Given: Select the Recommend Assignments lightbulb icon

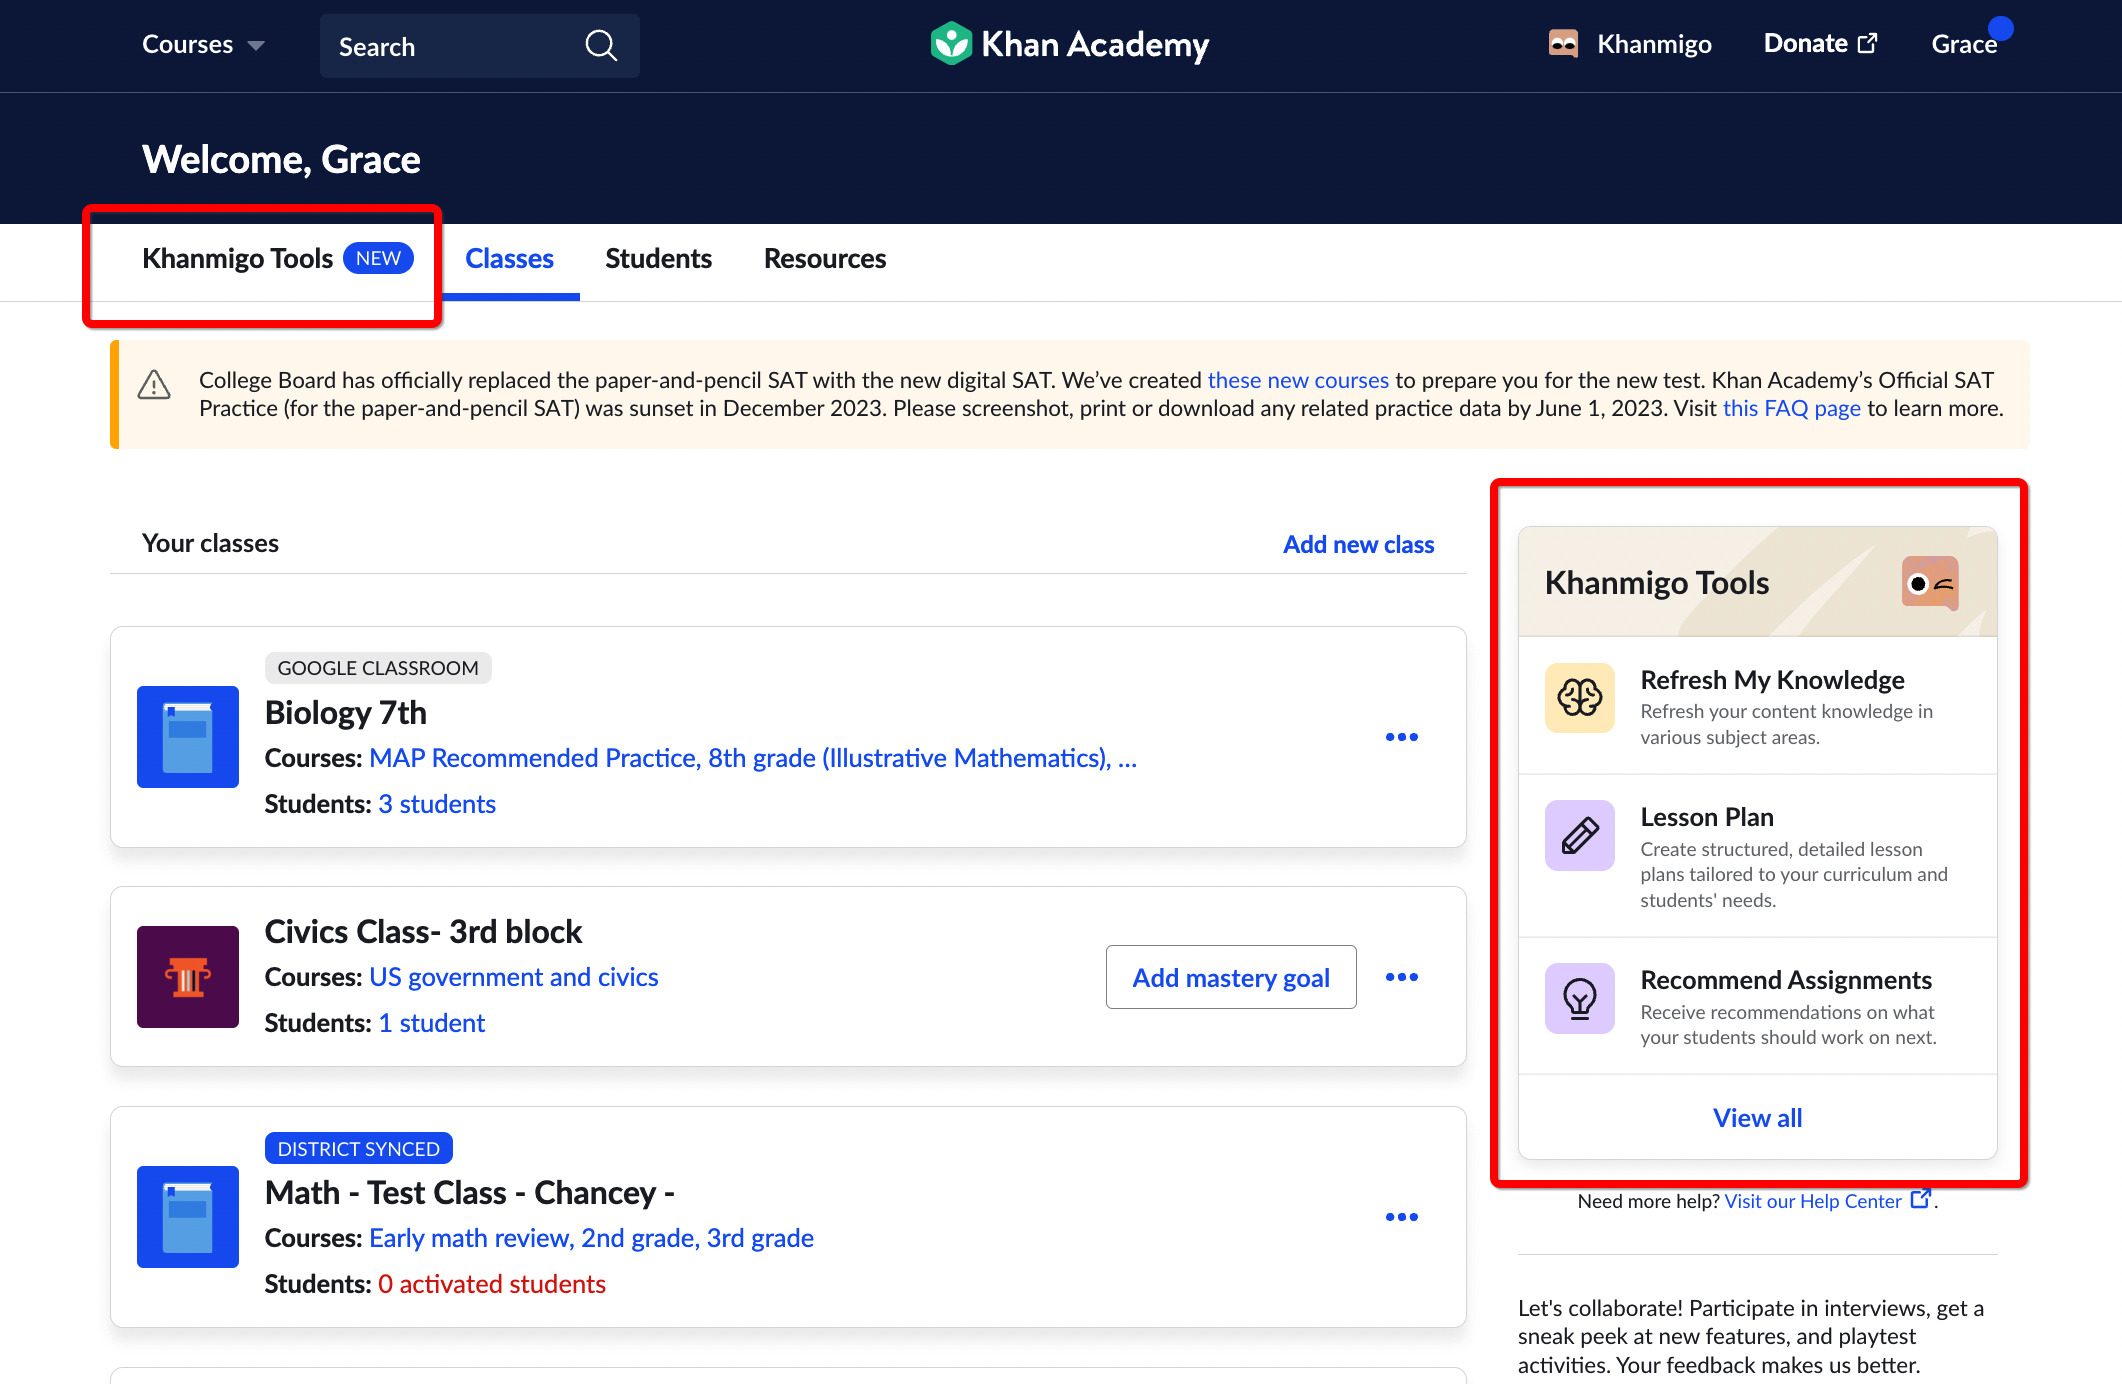Looking at the screenshot, I should (x=1579, y=998).
